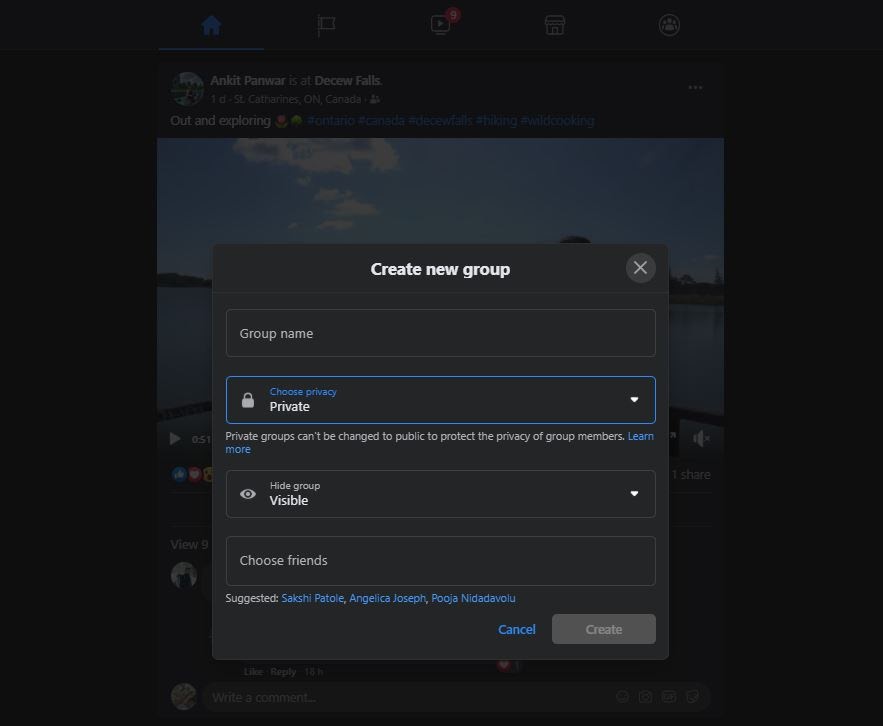Screen dimensions: 883x726
Task: Add suggested friend Angelica Joseph
Action: click(x=387, y=598)
